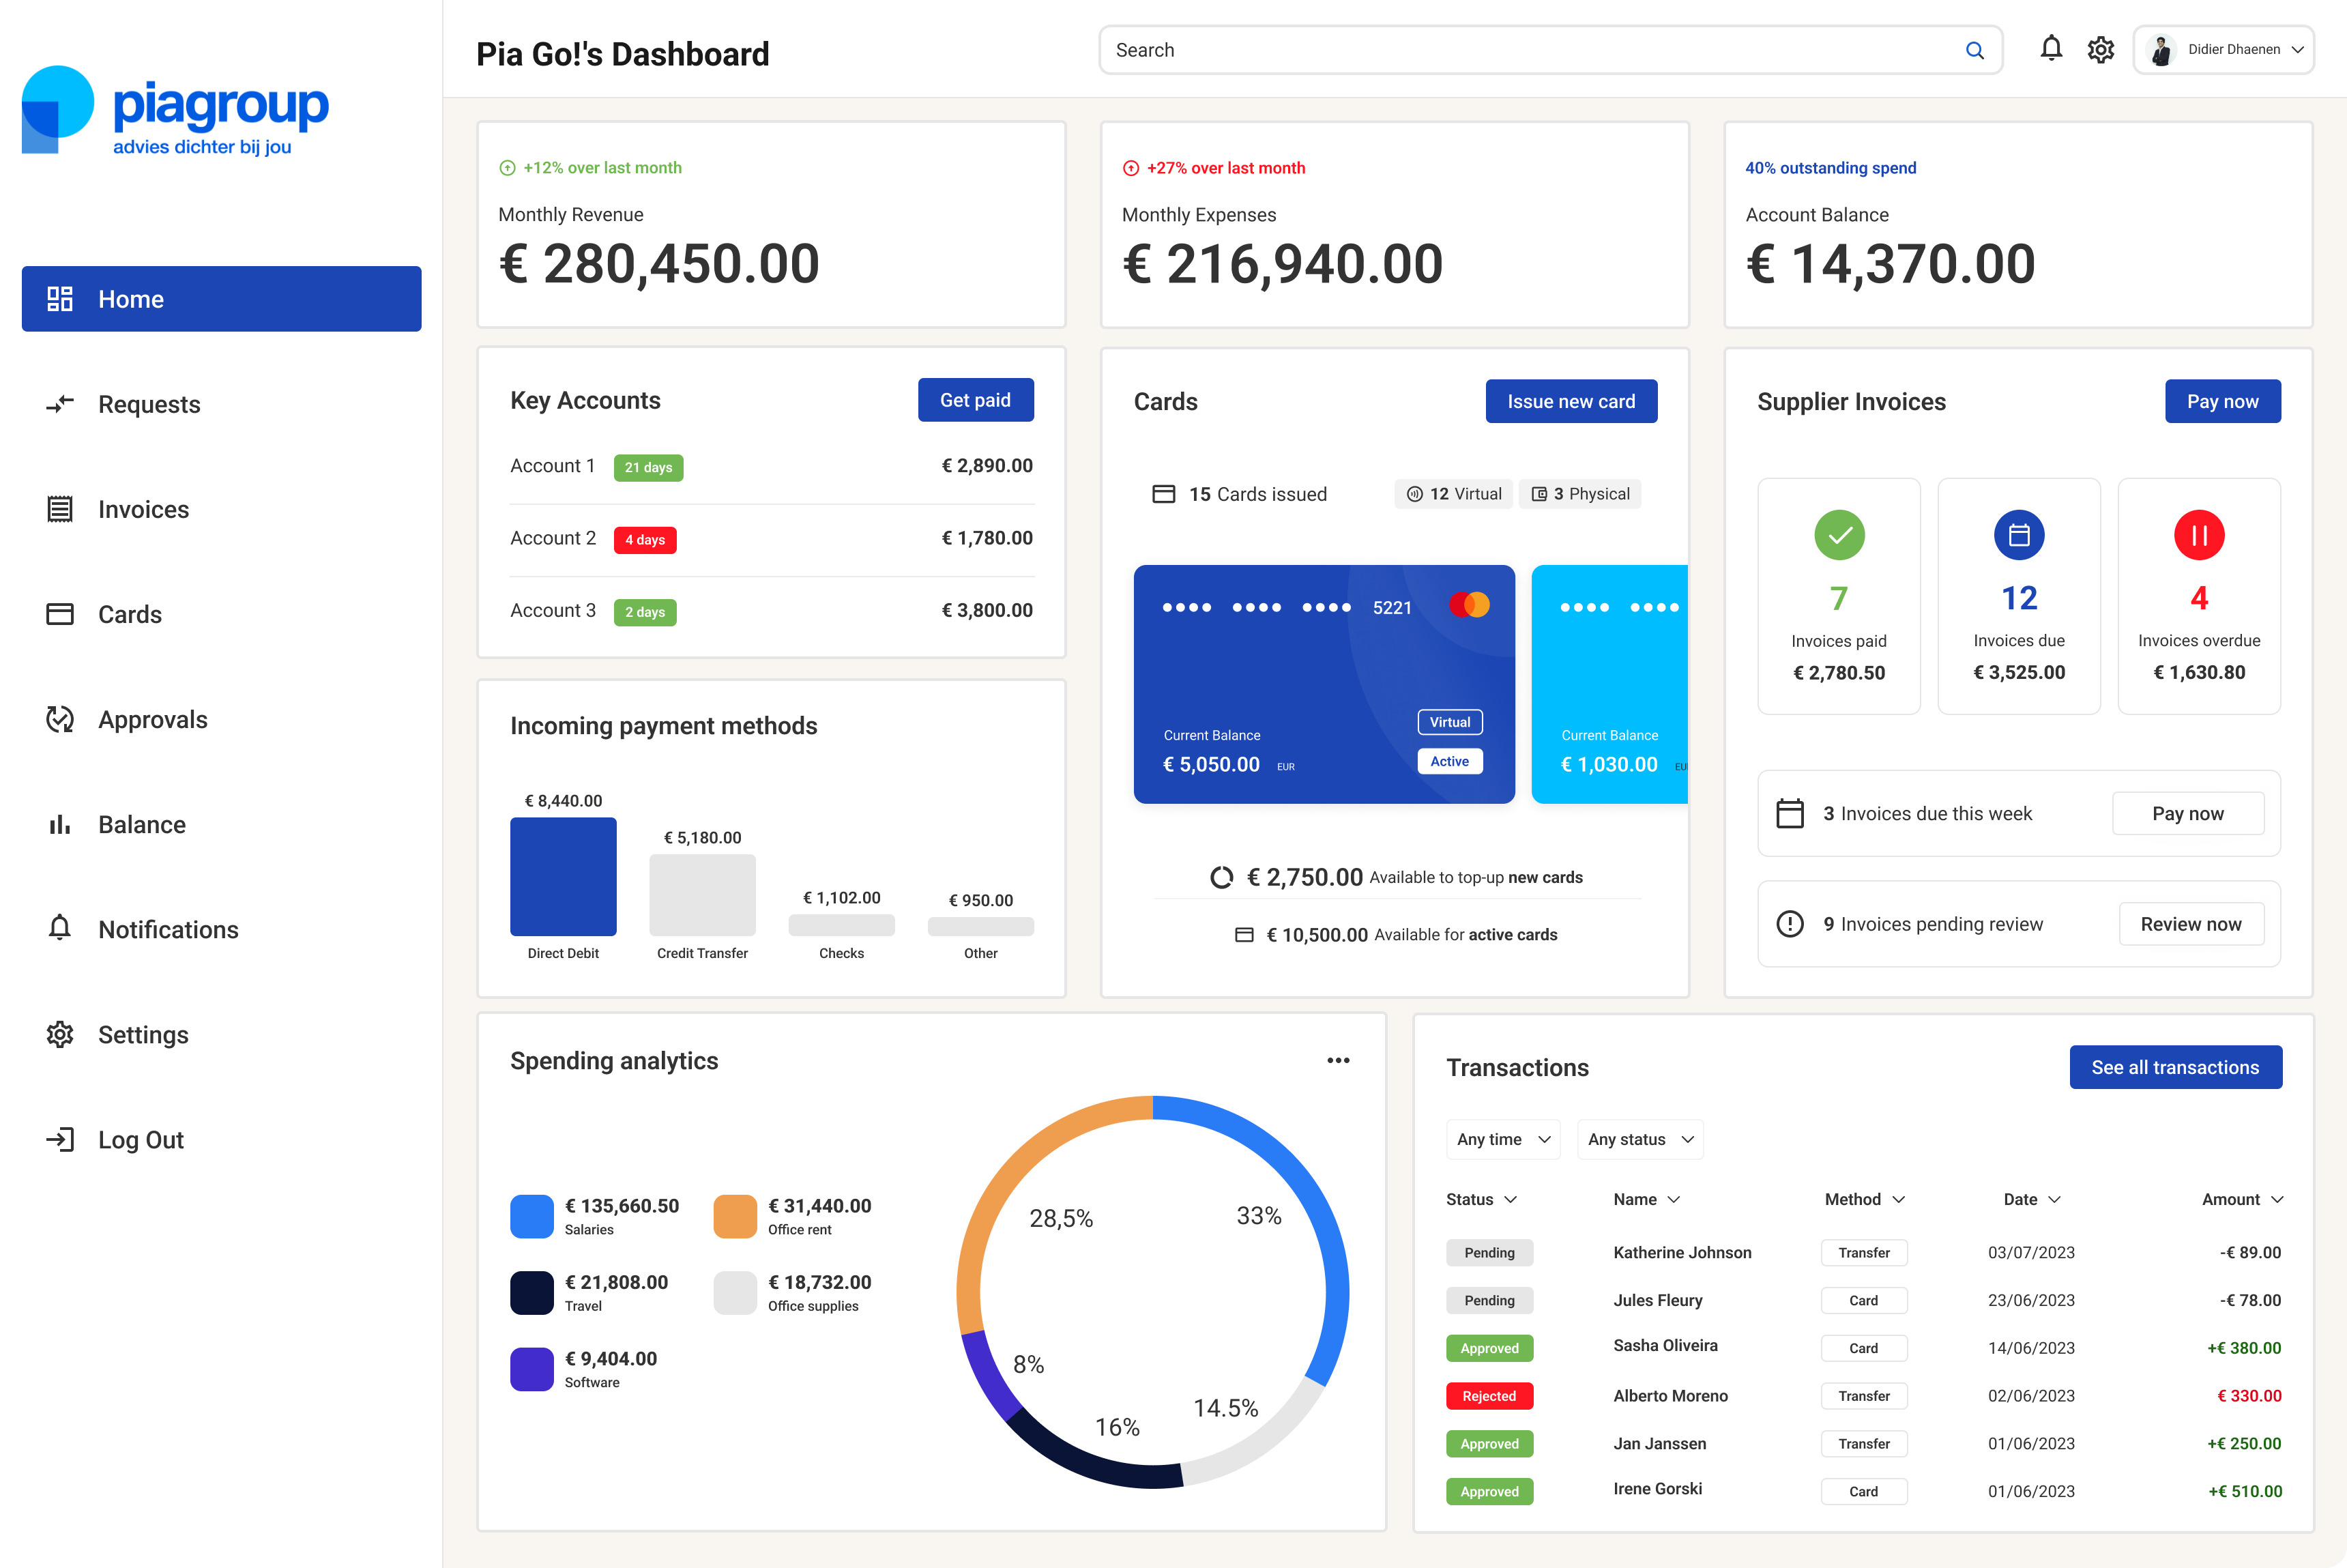Open Approvals in the sidebar
This screenshot has height=1568, width=2347.
coord(152,719)
